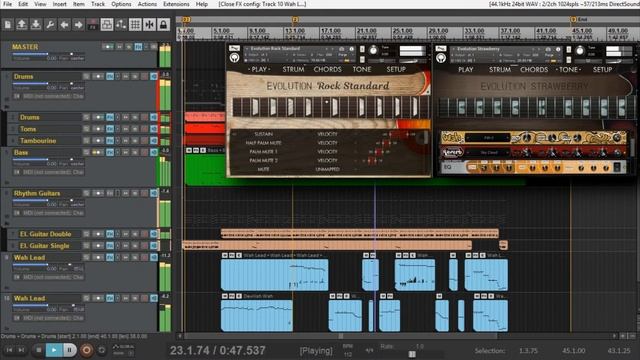Open UNMAPPED dropdown for MUTE articulation
640x360 pixels.
(327, 169)
